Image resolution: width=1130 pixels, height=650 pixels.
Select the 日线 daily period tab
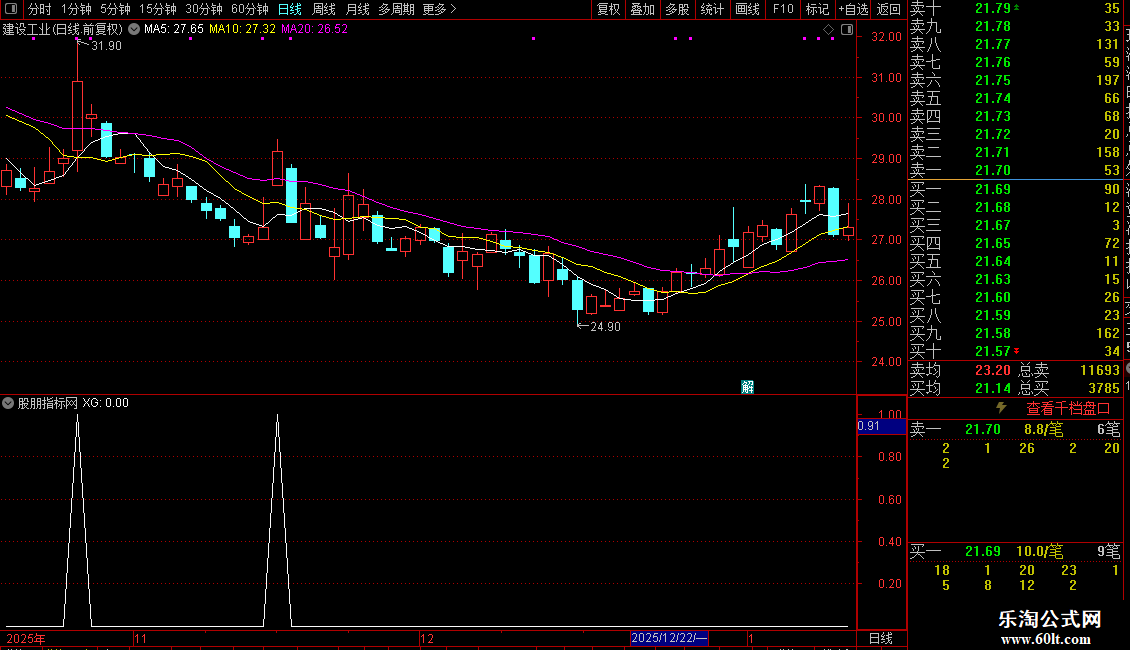(290, 9)
